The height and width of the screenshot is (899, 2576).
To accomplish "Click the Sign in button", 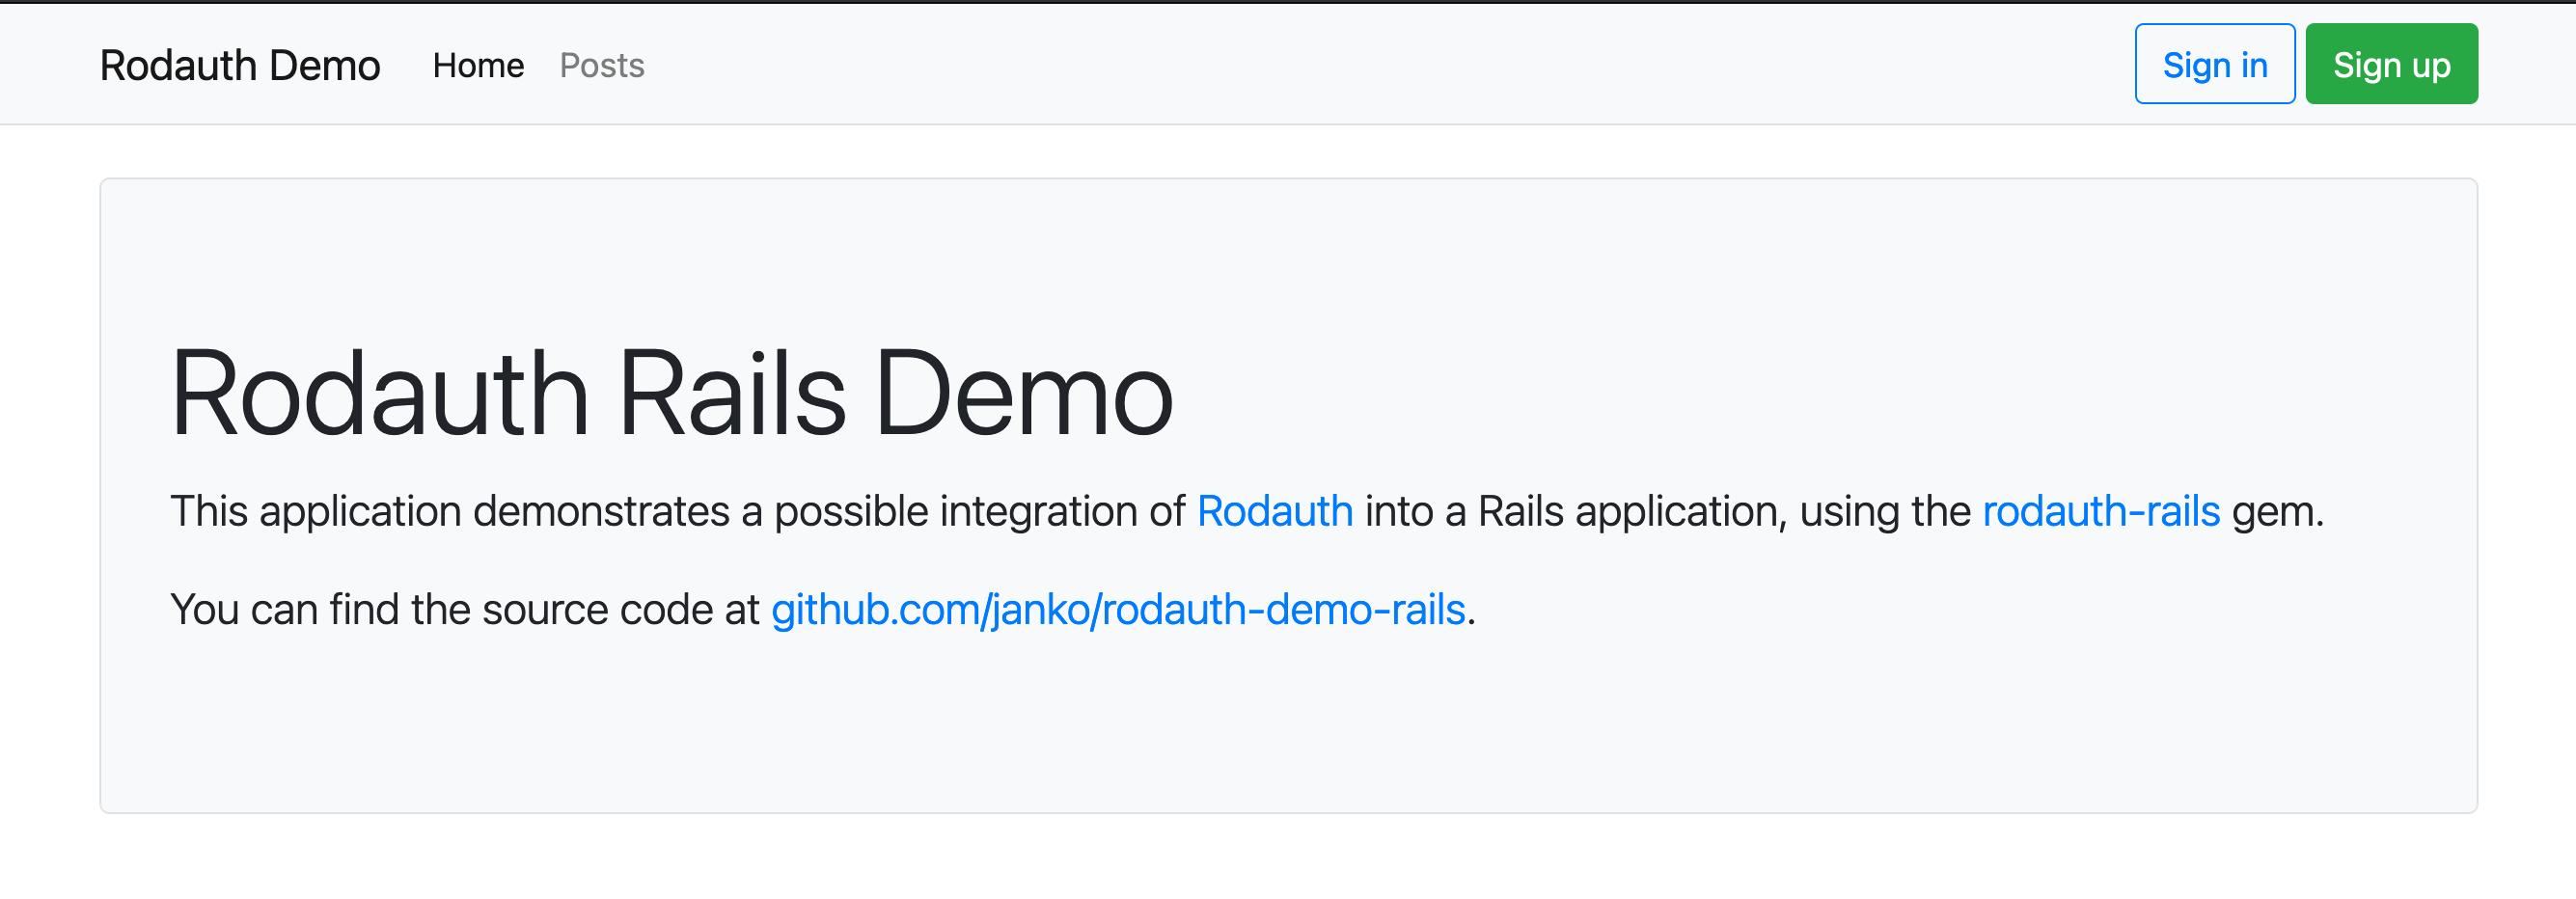I will click(x=2214, y=65).
